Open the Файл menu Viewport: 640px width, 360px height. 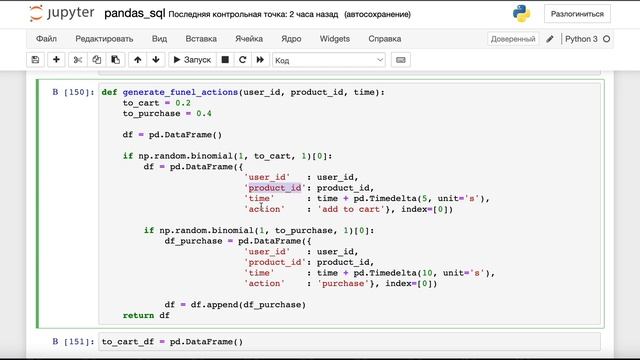click(46, 39)
